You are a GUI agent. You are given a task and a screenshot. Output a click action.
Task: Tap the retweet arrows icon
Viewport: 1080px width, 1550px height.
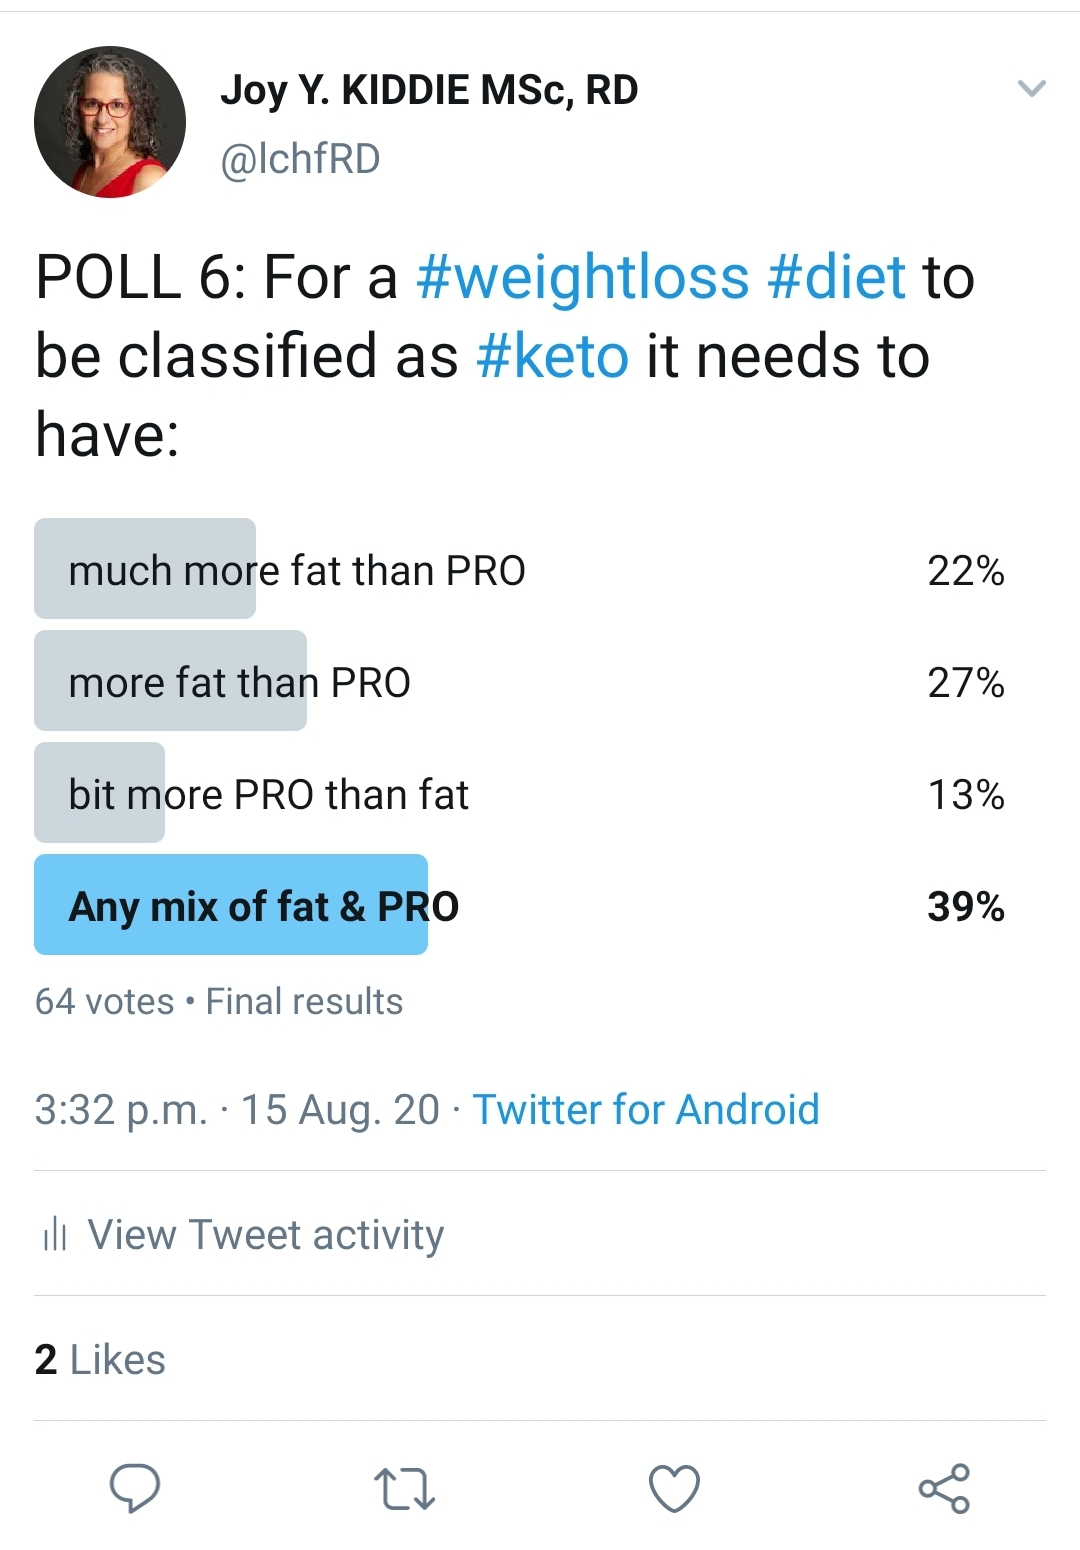click(x=404, y=1488)
